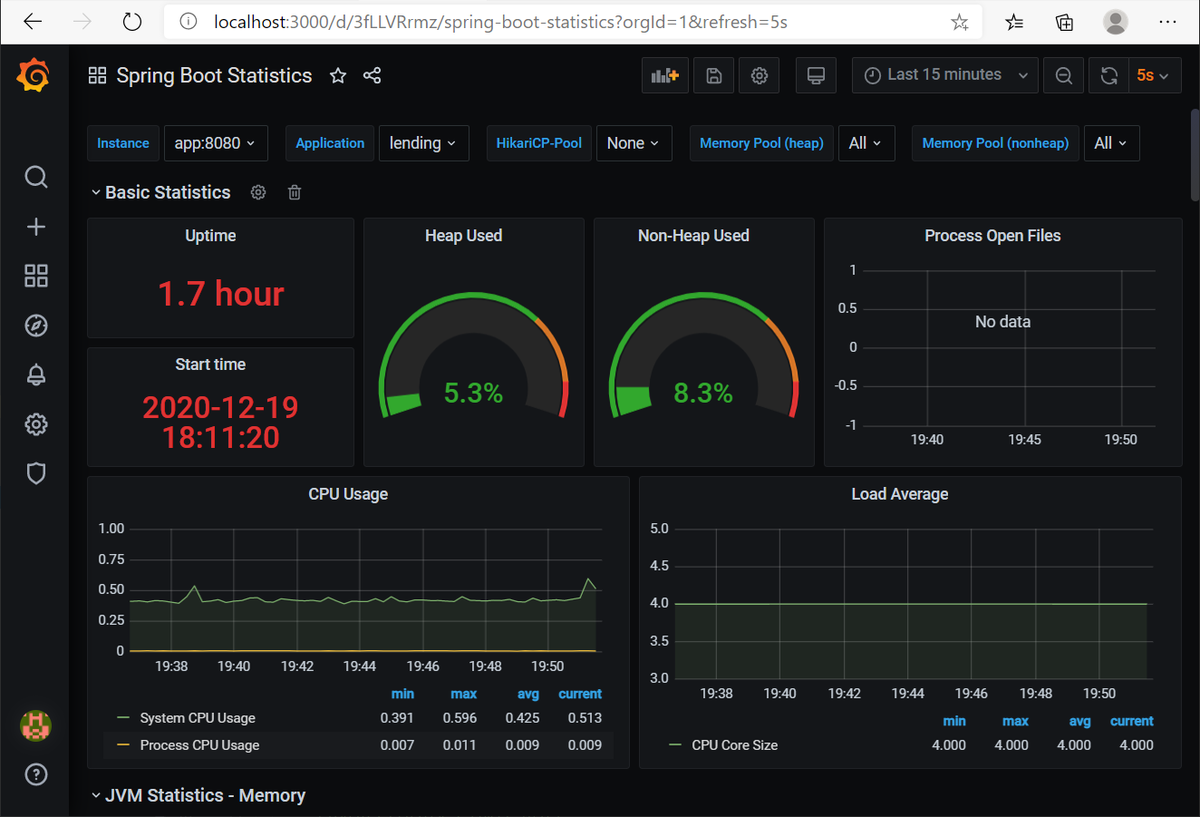Click the Create plus icon in the sidebar
This screenshot has height=817, width=1200.
pyautogui.click(x=36, y=227)
